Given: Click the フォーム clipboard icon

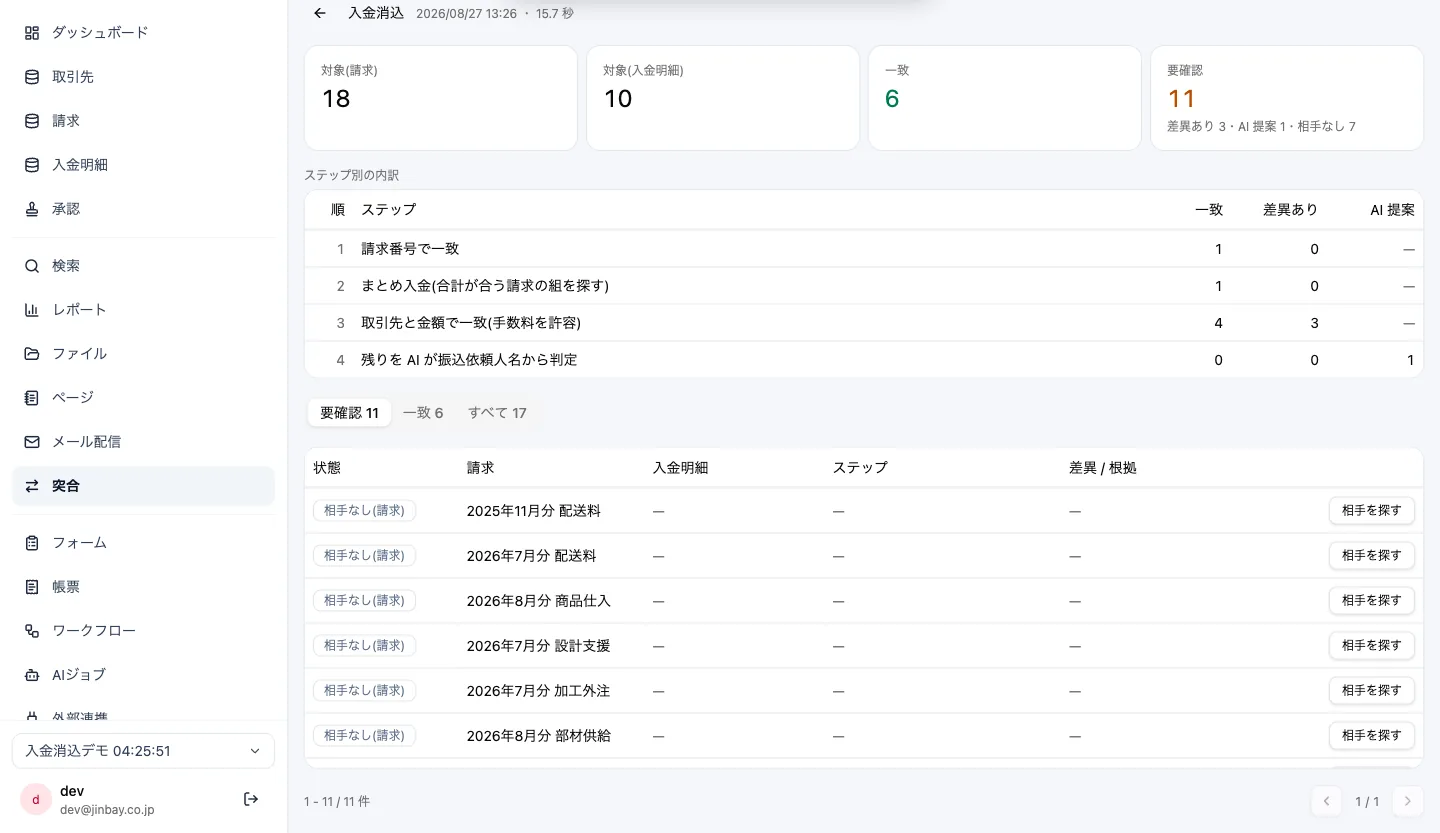Looking at the screenshot, I should pos(32,542).
